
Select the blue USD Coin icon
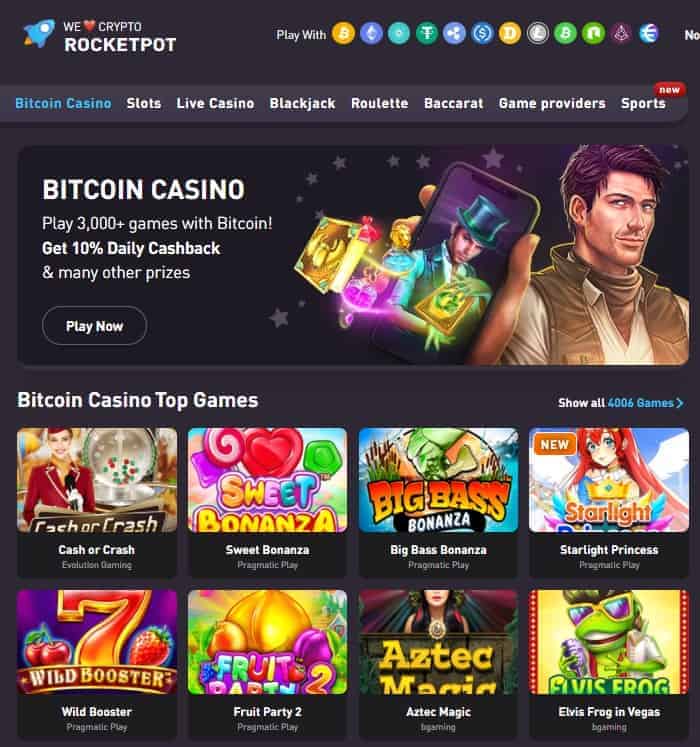tap(482, 33)
